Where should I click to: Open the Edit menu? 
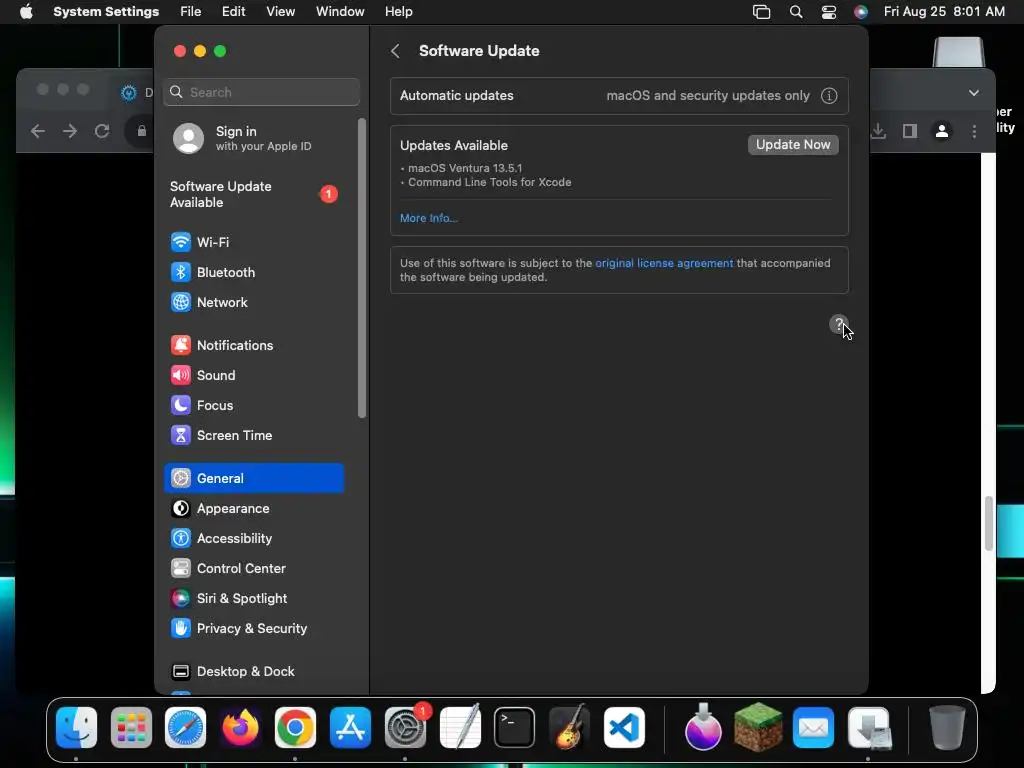[x=233, y=12]
